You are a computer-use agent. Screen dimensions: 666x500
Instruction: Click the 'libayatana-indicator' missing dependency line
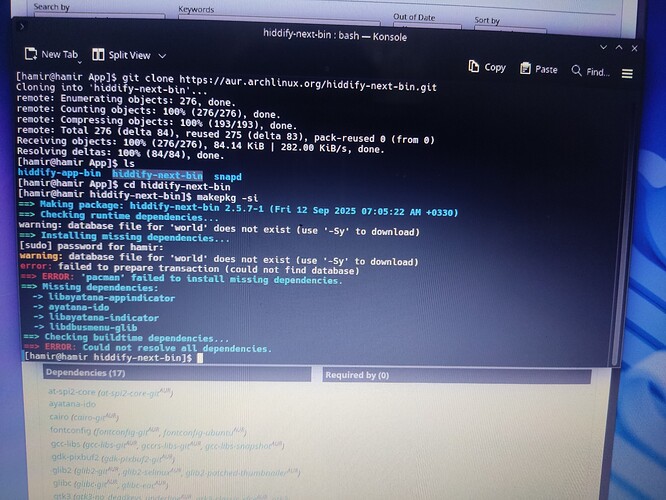click(x=104, y=318)
